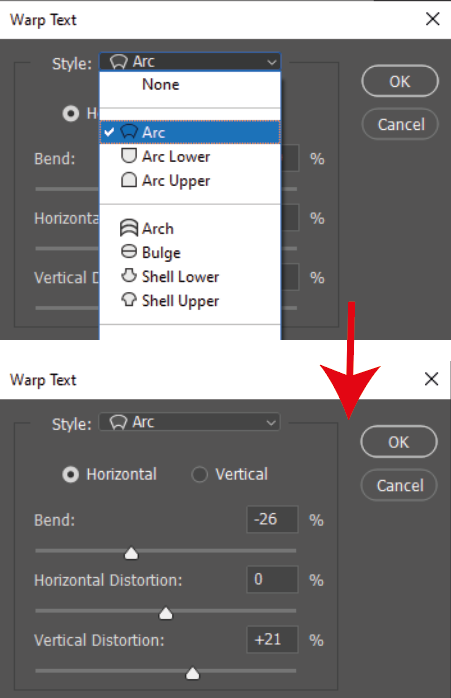
Task: Enable the Vertical orientation radio button
Action: (199, 475)
